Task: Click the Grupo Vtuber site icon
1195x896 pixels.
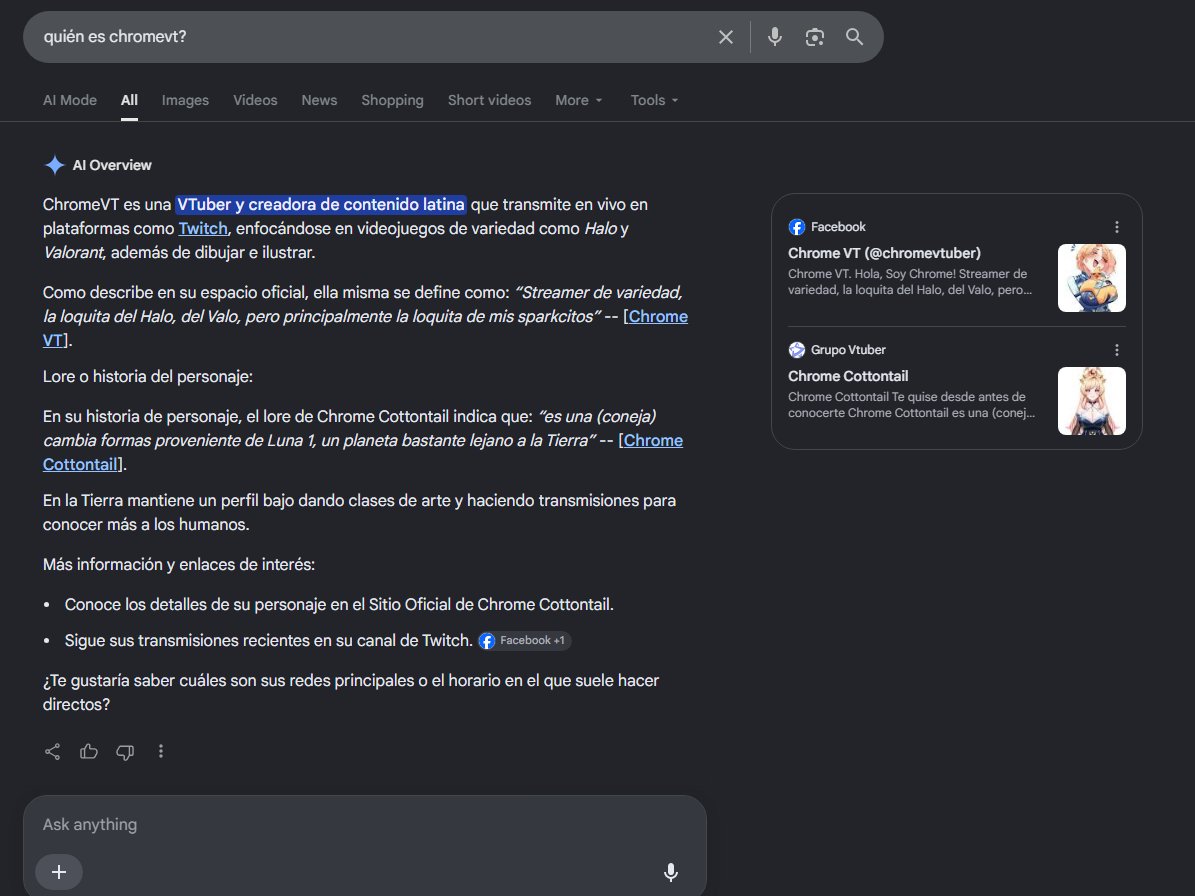Action: coord(796,350)
